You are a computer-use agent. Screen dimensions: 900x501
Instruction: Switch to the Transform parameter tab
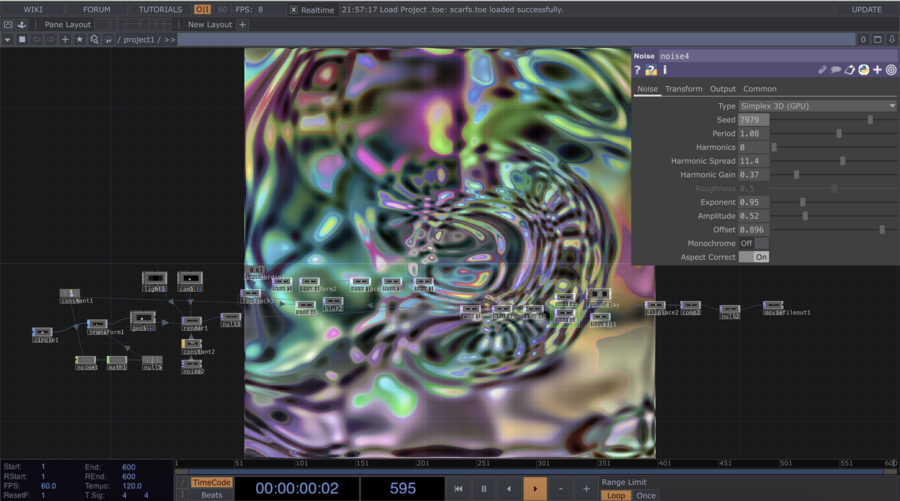(x=684, y=89)
